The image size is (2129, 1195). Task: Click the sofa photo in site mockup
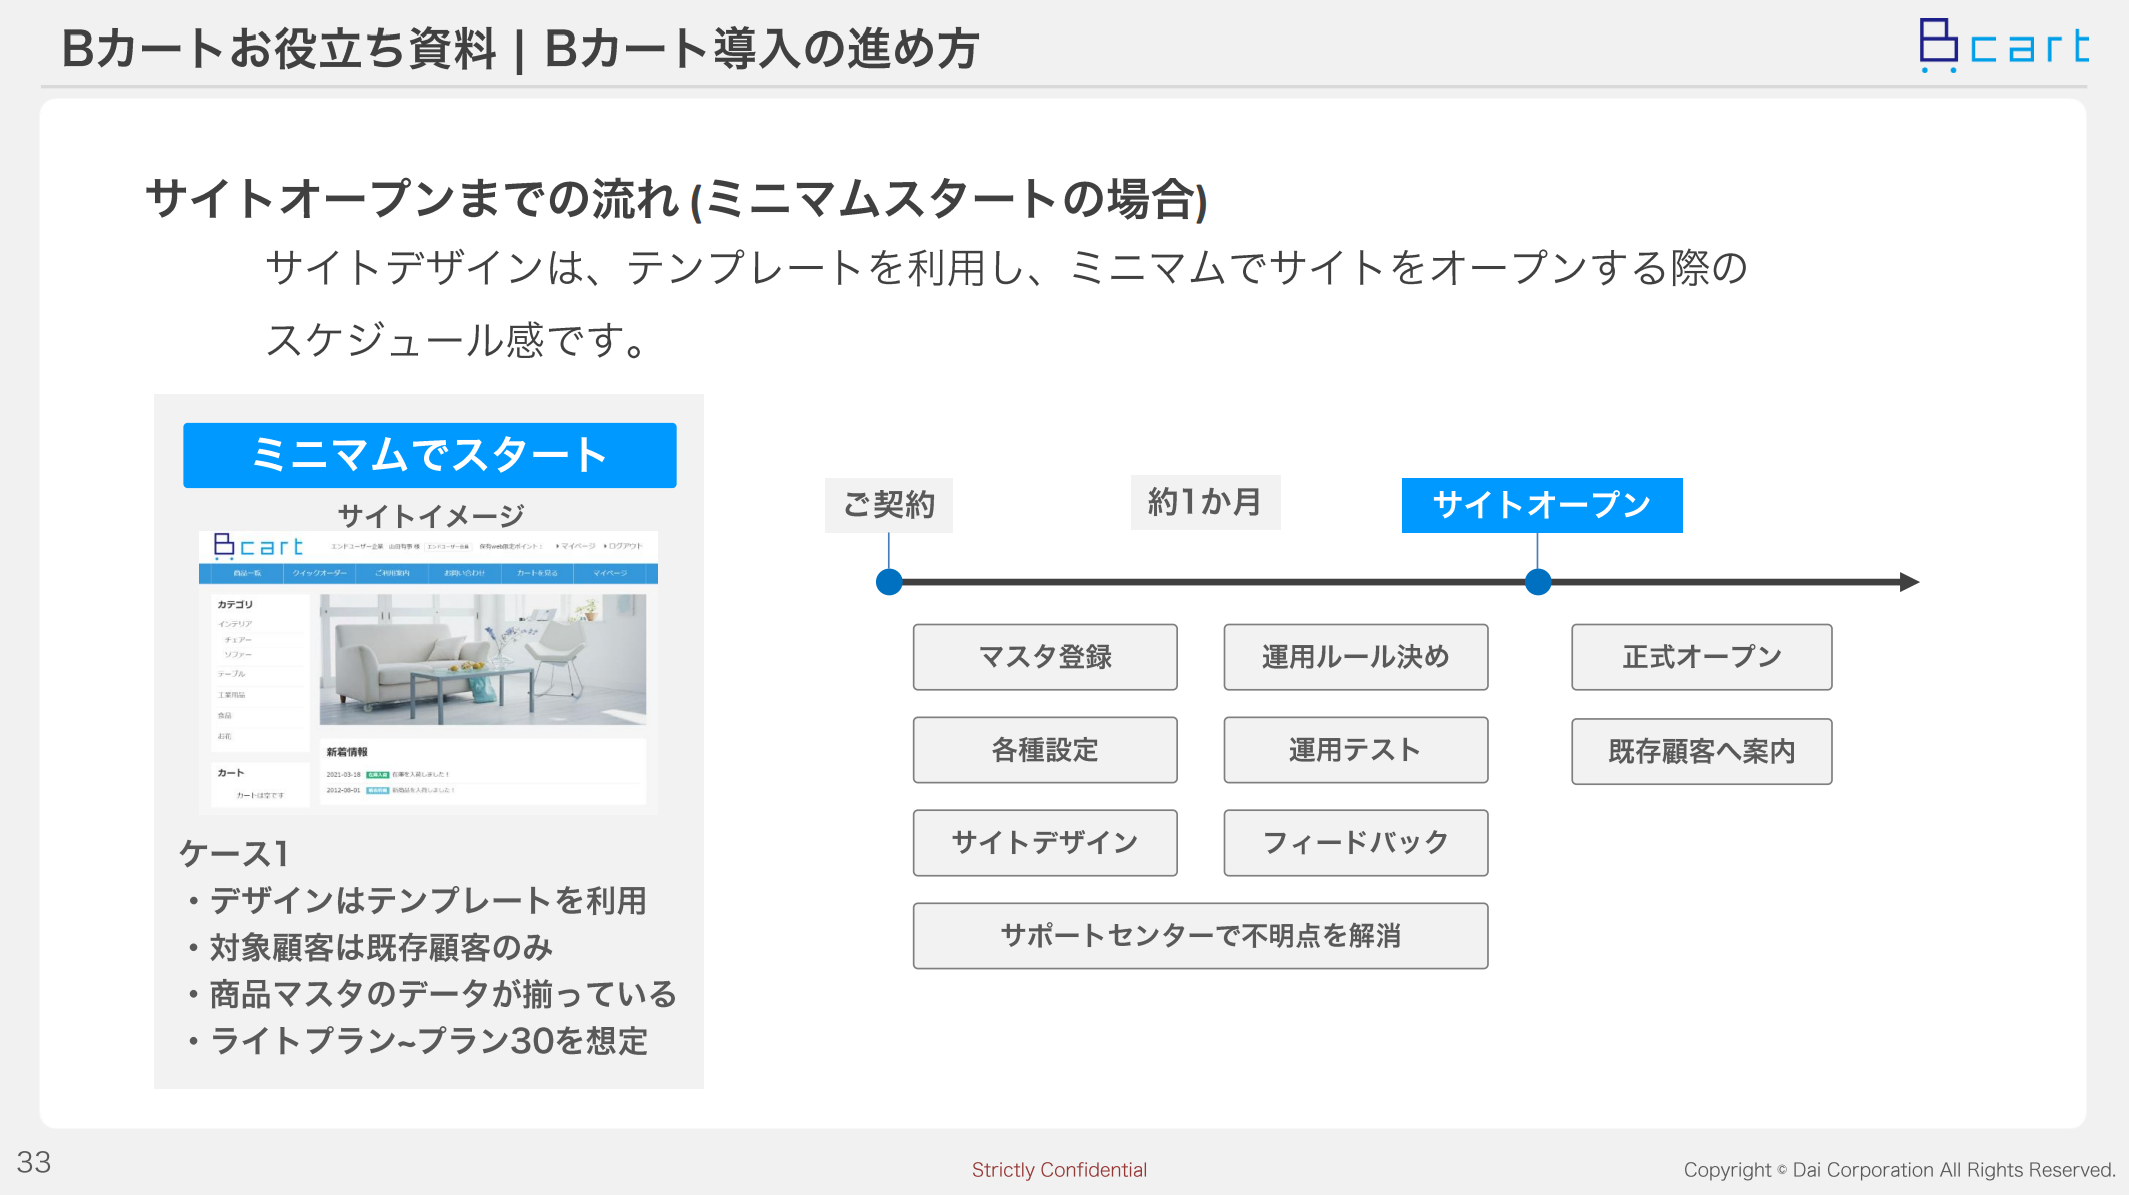pyautogui.click(x=483, y=659)
